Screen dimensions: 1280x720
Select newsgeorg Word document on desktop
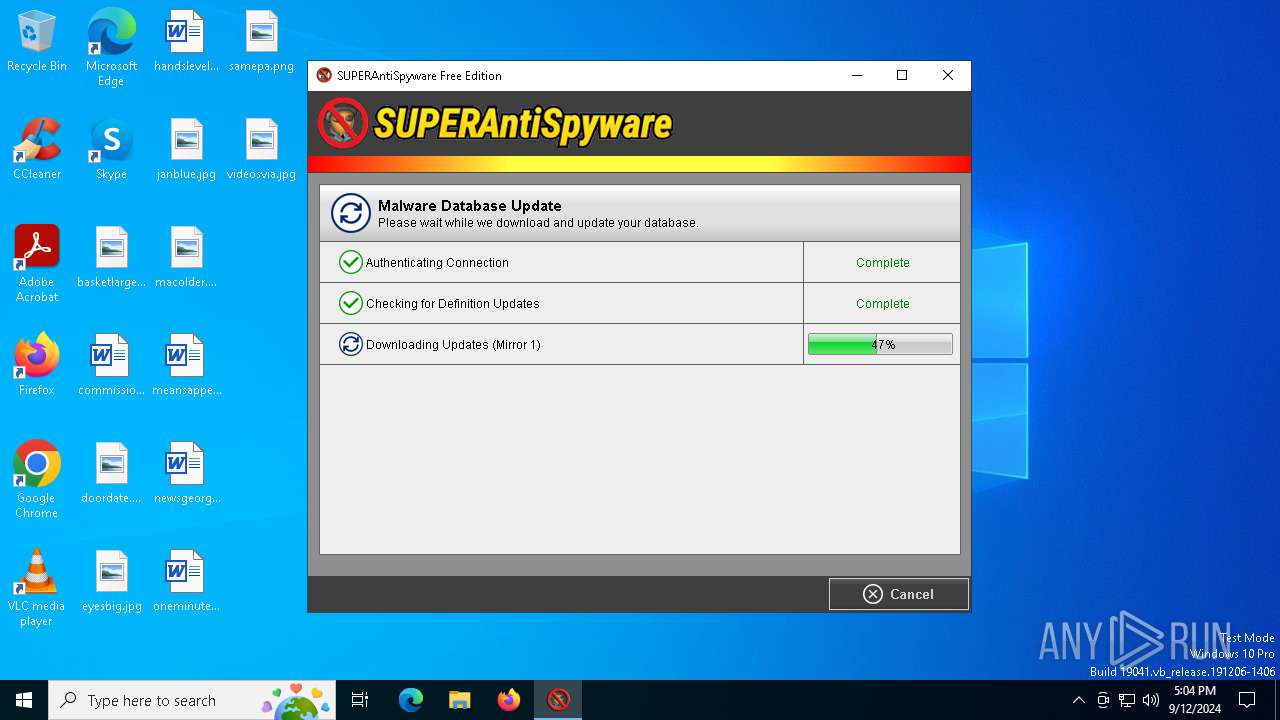(186, 474)
